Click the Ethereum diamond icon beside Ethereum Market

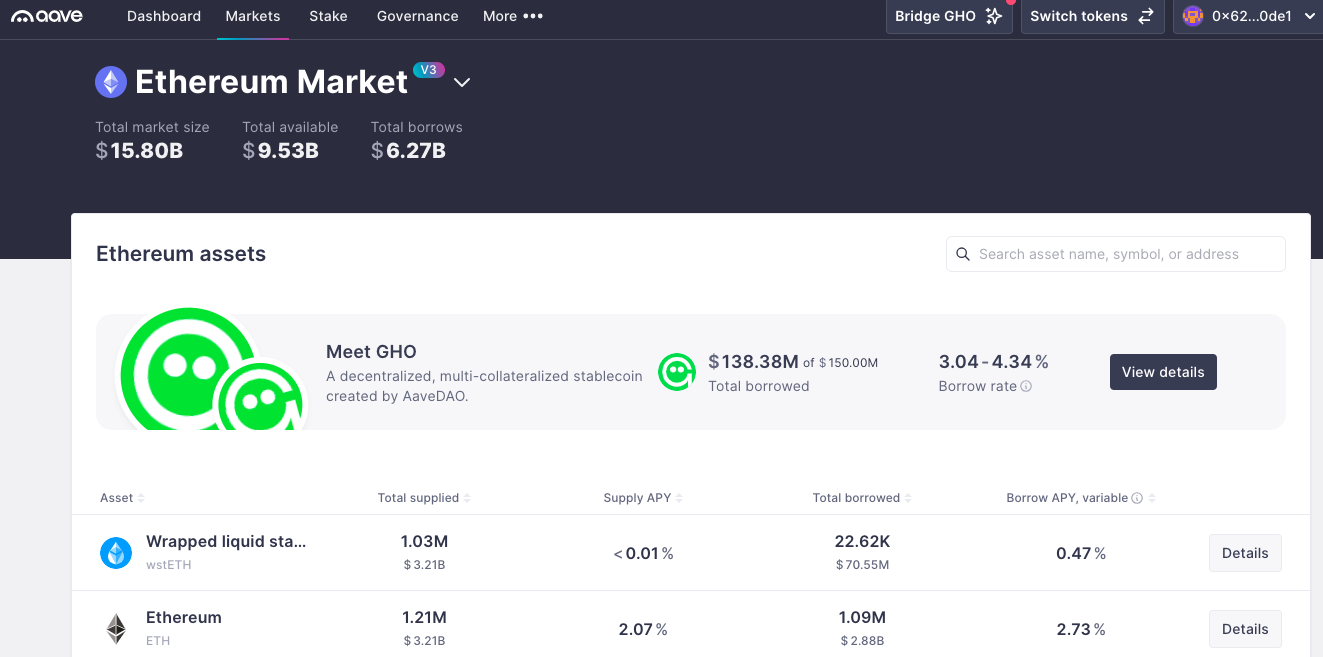tap(111, 82)
